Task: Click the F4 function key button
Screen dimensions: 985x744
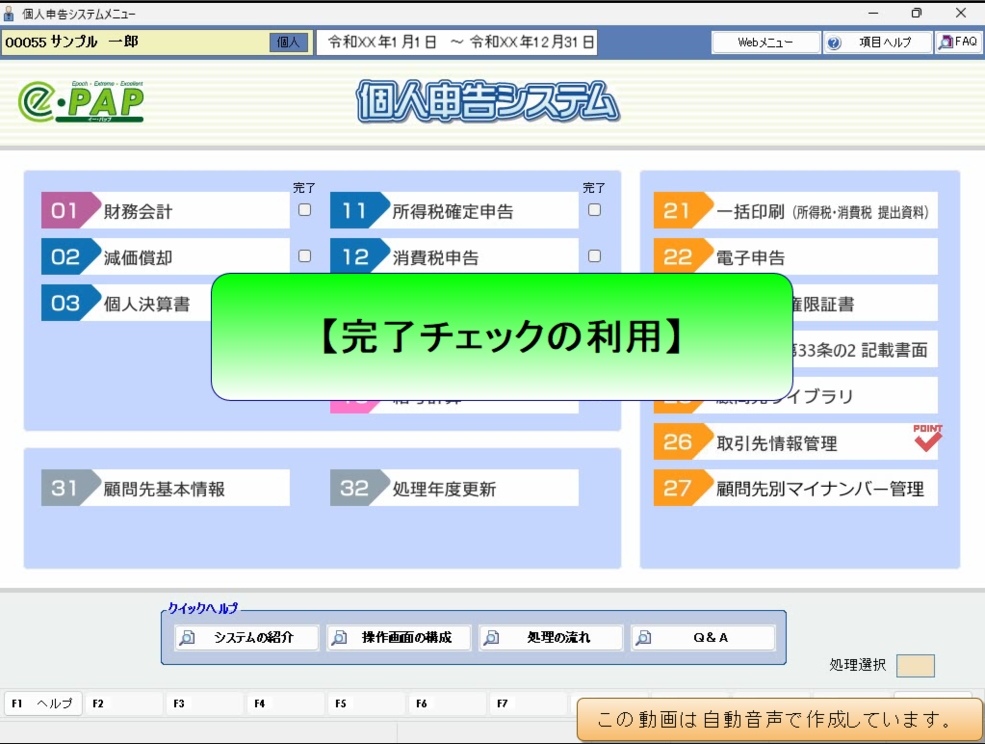Action: 286,703
